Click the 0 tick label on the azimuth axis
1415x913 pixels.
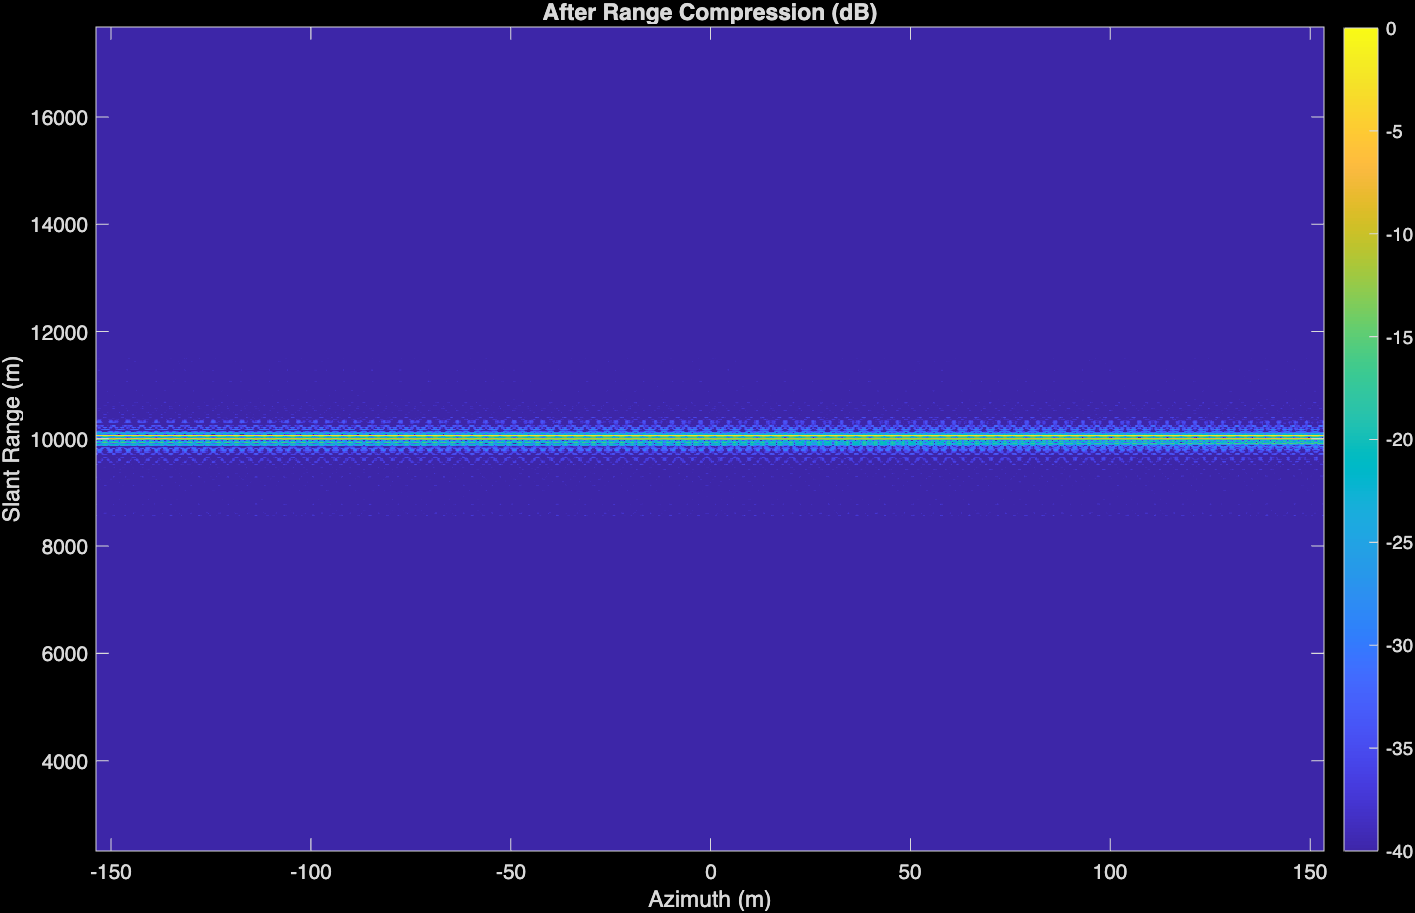710,872
